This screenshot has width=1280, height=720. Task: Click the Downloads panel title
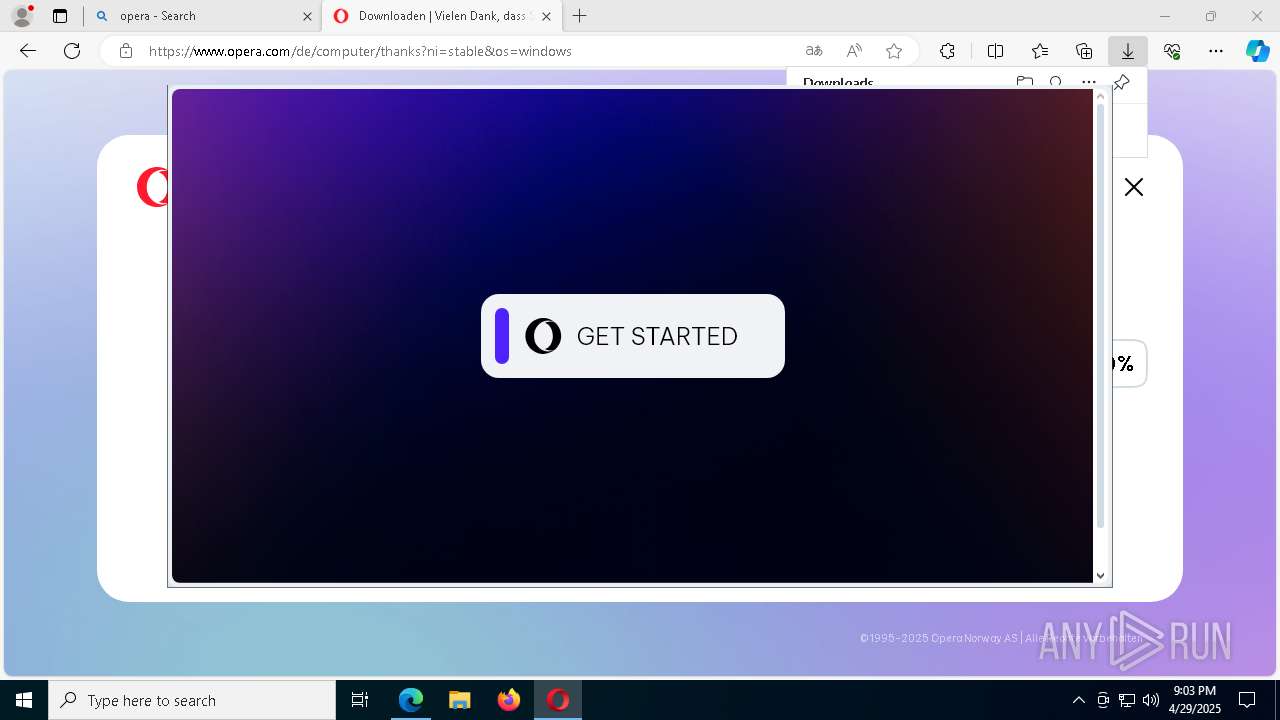click(838, 83)
